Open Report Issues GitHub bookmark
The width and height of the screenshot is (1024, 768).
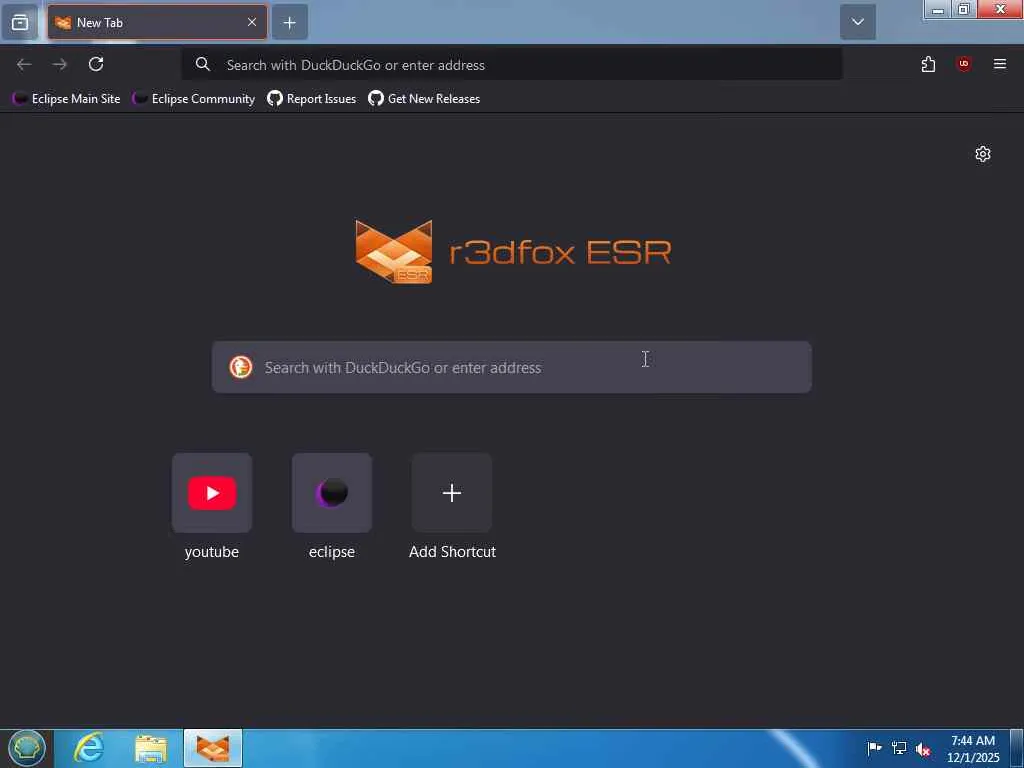click(312, 99)
